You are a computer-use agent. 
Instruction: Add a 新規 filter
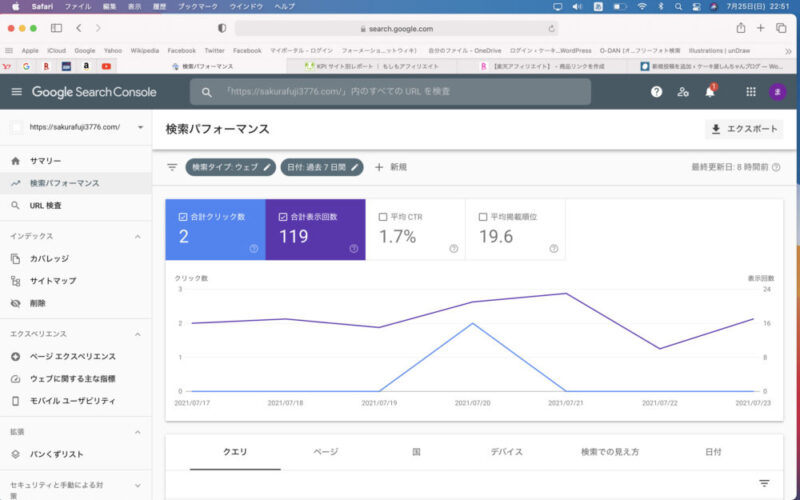point(391,167)
